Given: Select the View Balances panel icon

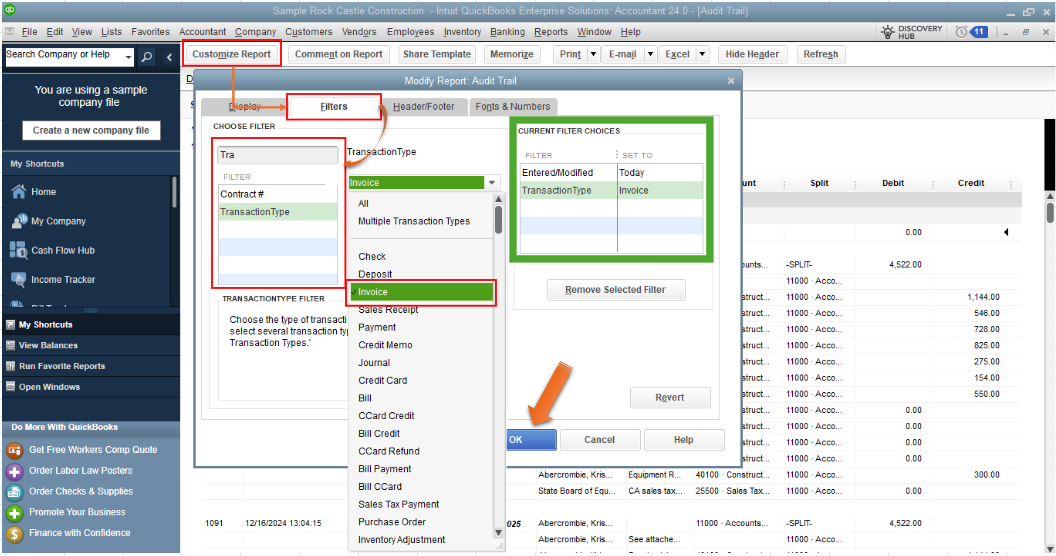Looking at the screenshot, I should click(x=10, y=345).
